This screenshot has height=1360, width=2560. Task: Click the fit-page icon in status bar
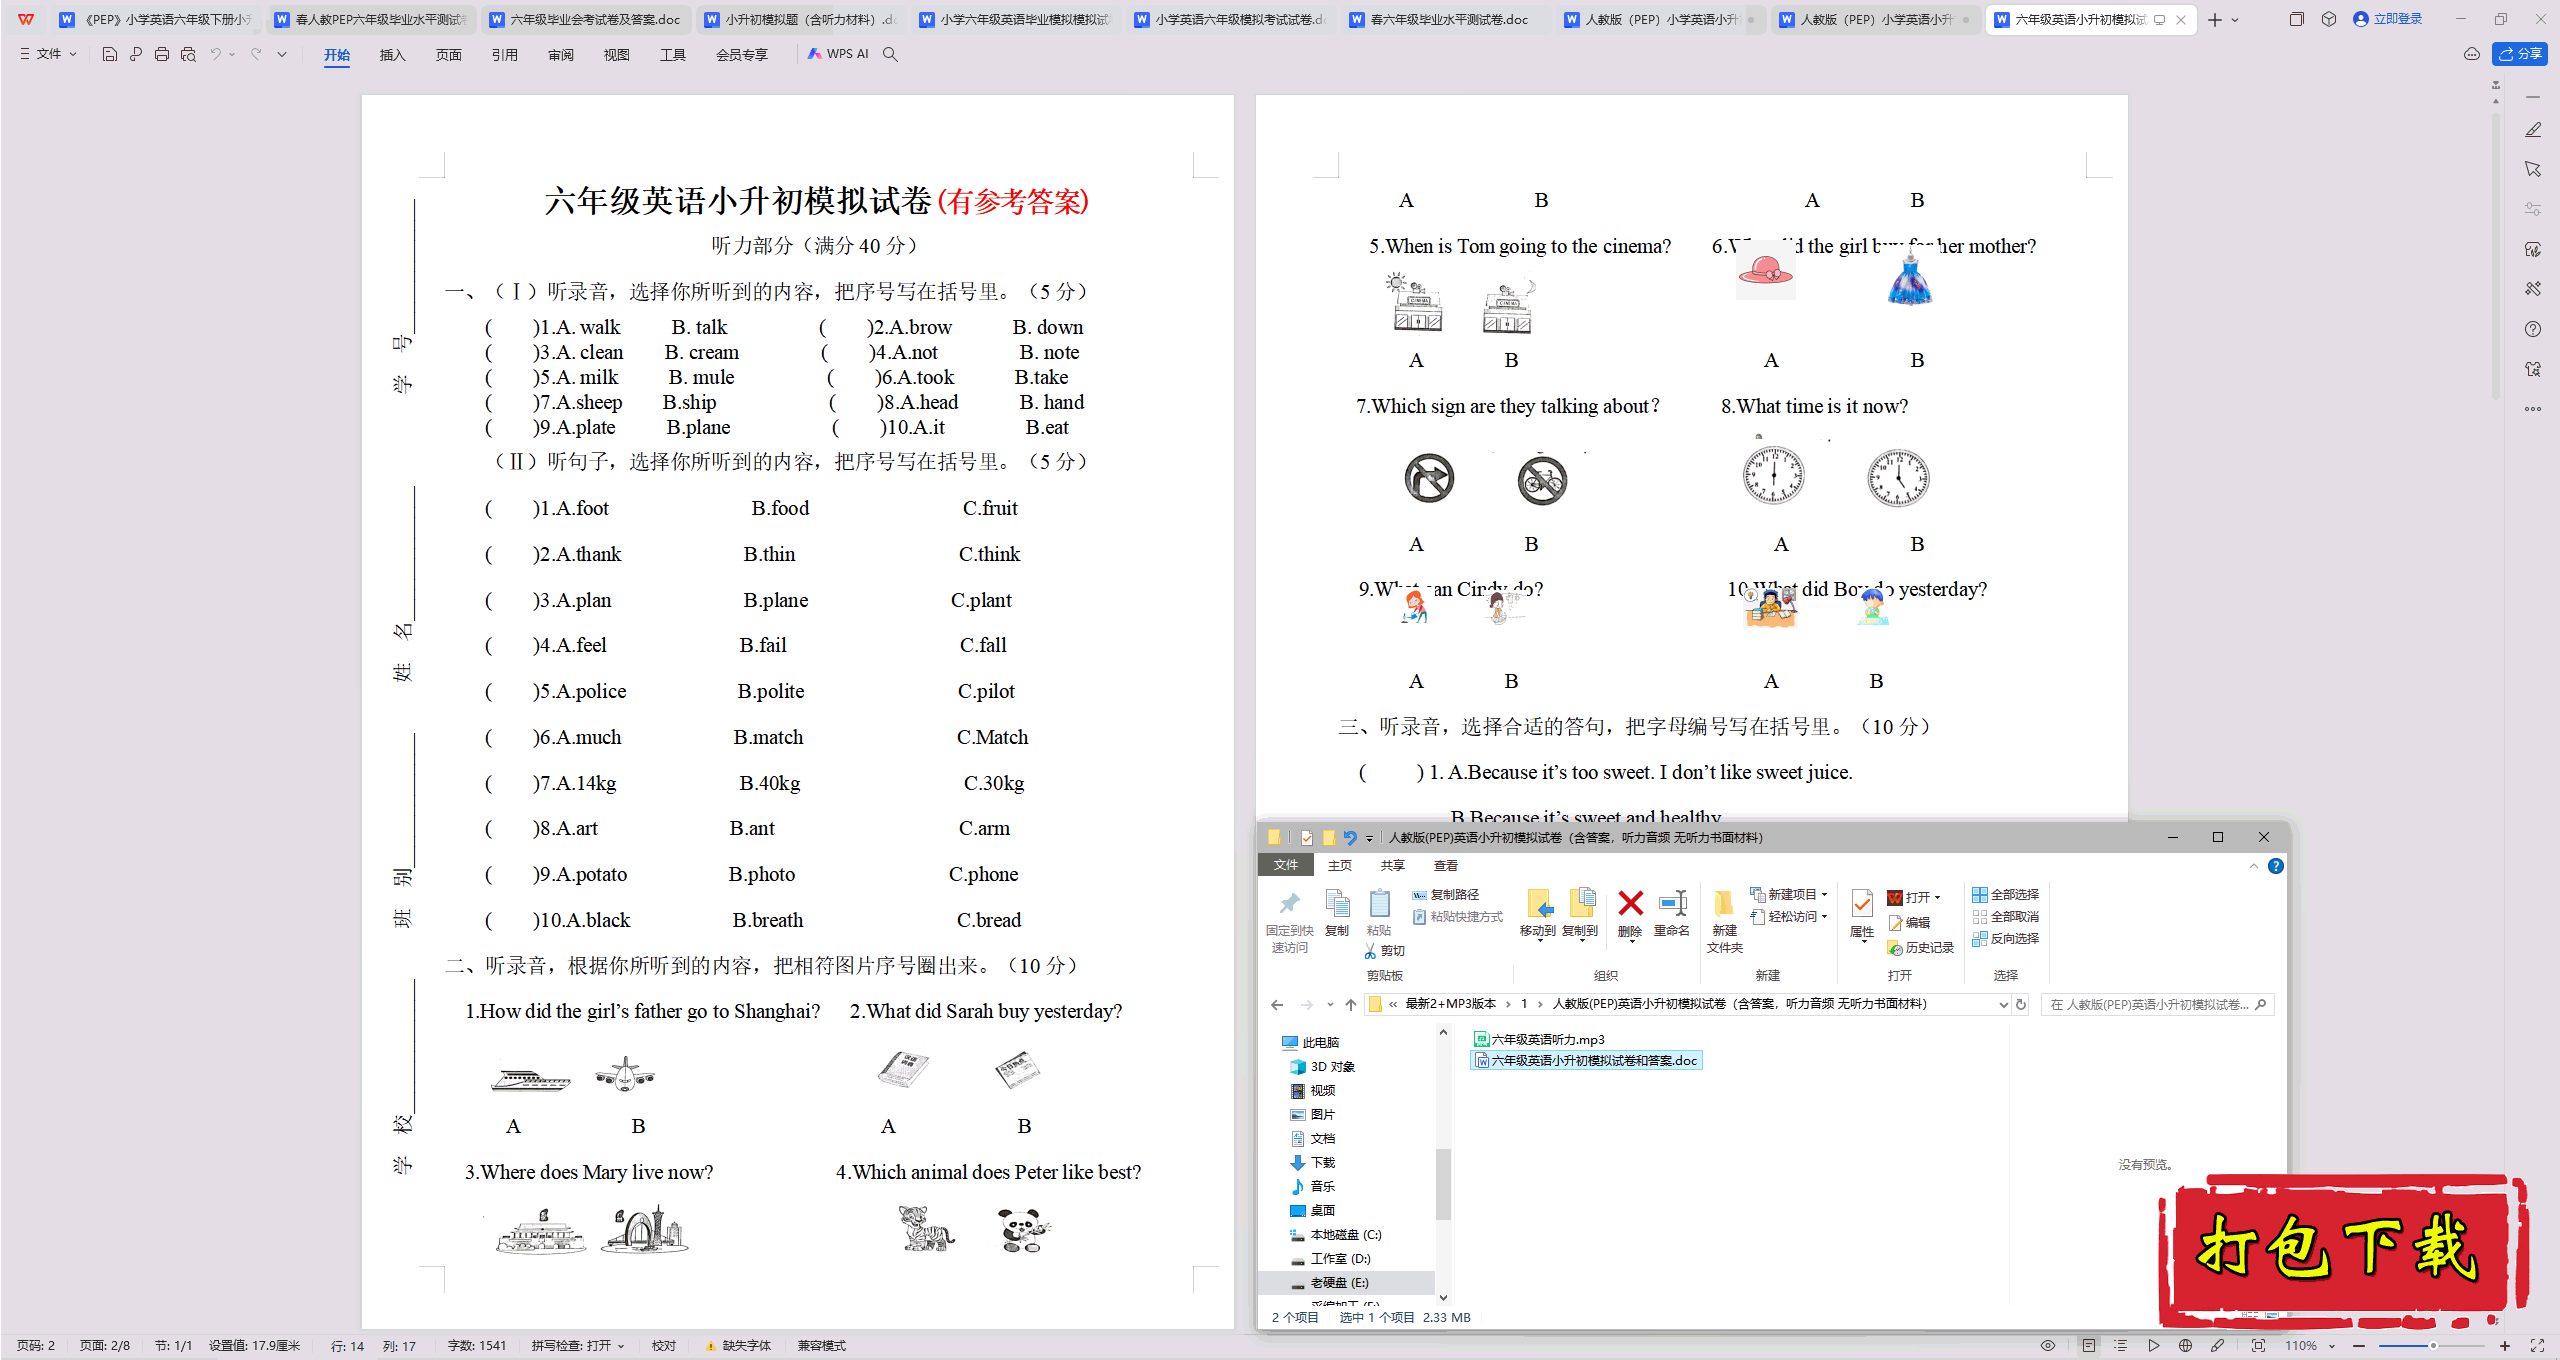2258,1345
